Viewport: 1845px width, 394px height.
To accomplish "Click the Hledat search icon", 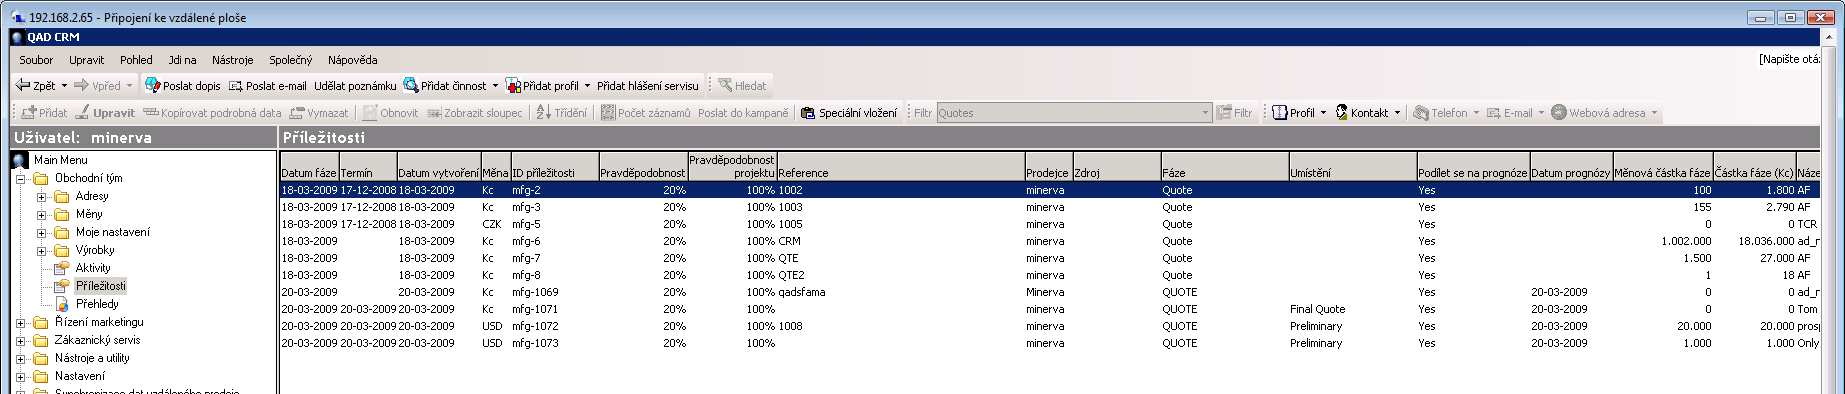I will 725,86.
